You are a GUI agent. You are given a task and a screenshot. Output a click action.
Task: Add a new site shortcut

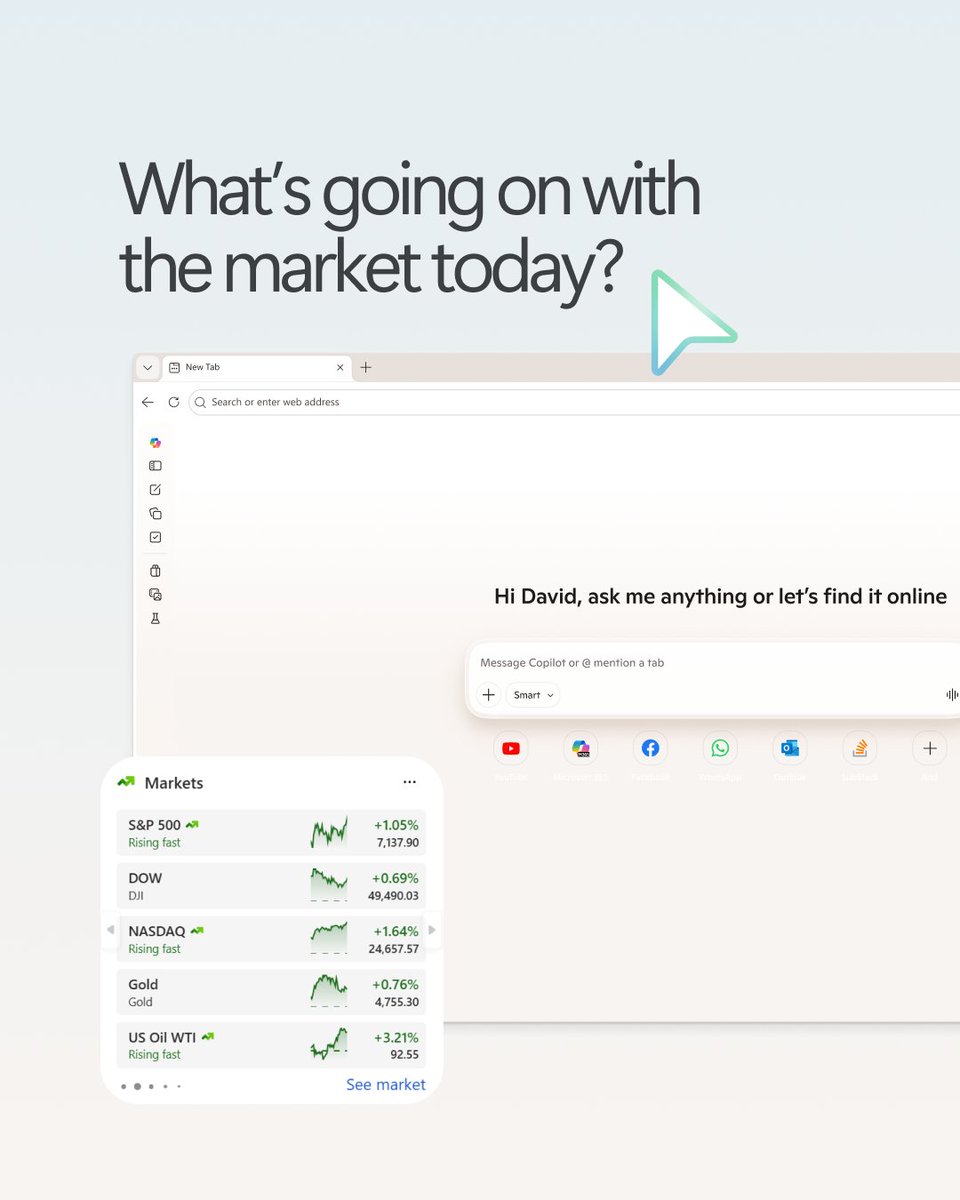coord(929,748)
